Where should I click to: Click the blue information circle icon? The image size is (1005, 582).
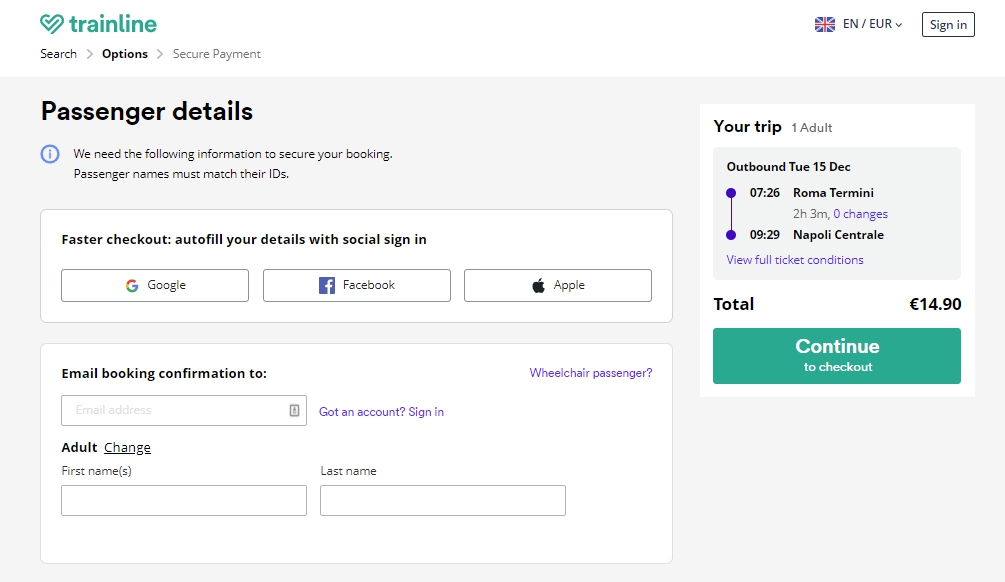point(50,154)
